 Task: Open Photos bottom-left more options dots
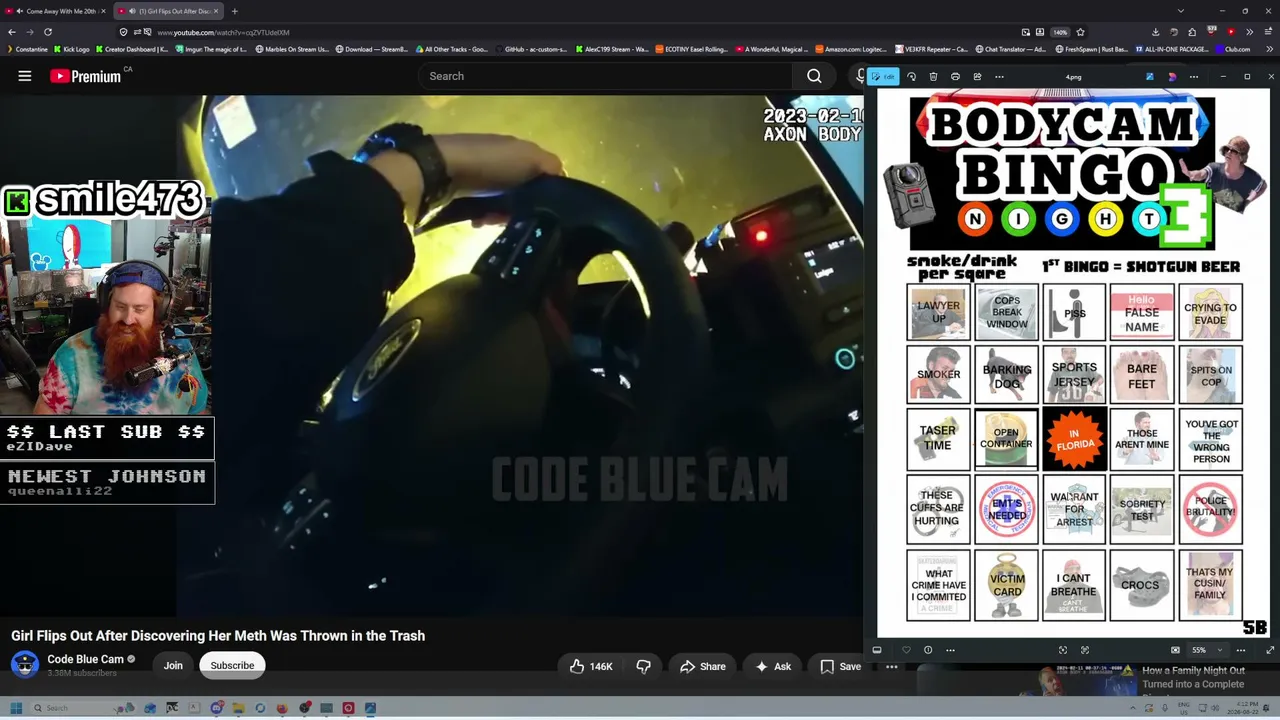[x=950, y=650]
